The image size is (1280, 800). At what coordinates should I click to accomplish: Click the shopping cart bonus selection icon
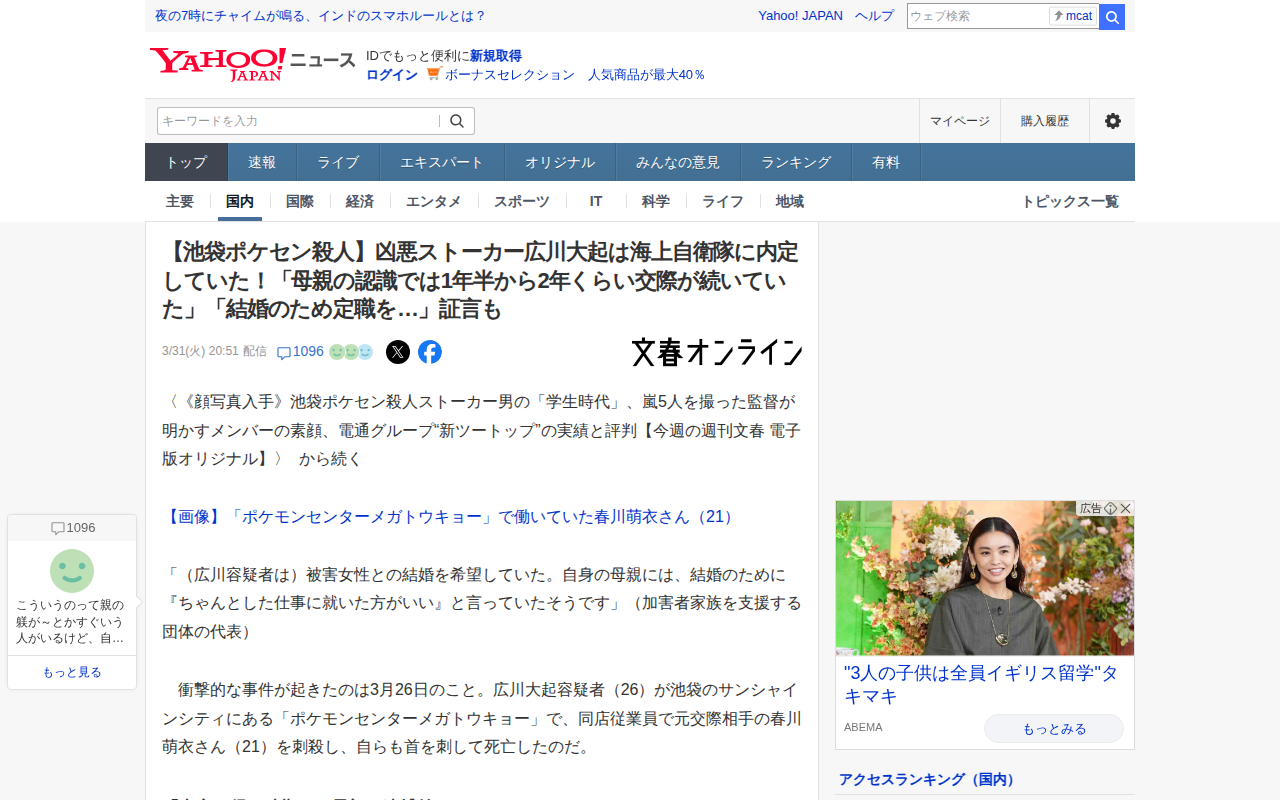point(434,73)
